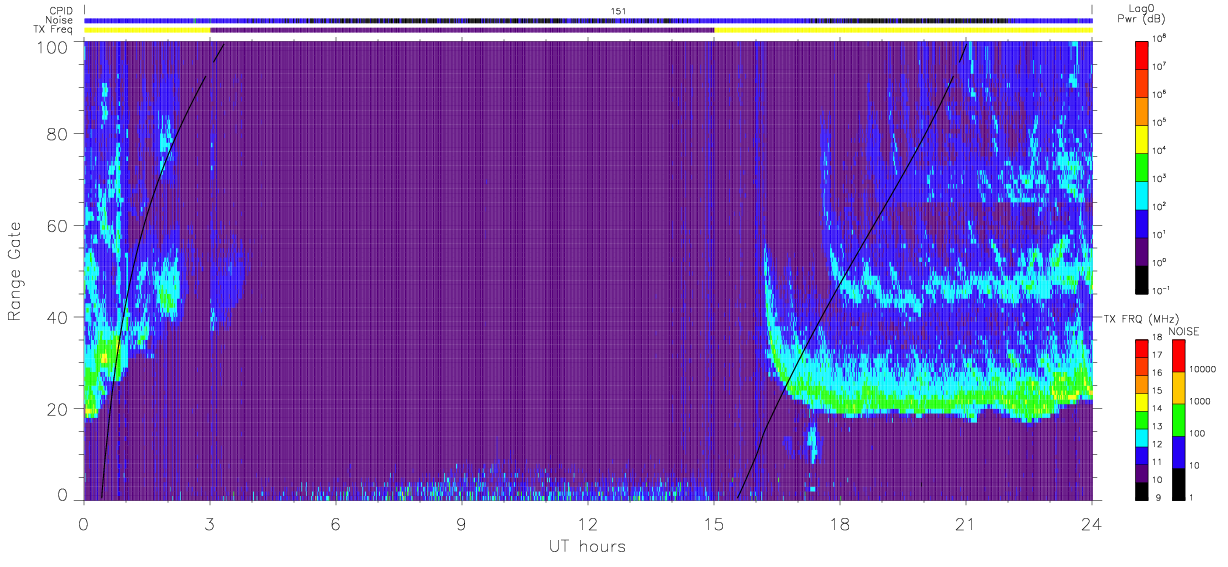The width and height of the screenshot is (1228, 567).
Task: Pick the green segment of NOISE colorbar
Action: [1177, 419]
